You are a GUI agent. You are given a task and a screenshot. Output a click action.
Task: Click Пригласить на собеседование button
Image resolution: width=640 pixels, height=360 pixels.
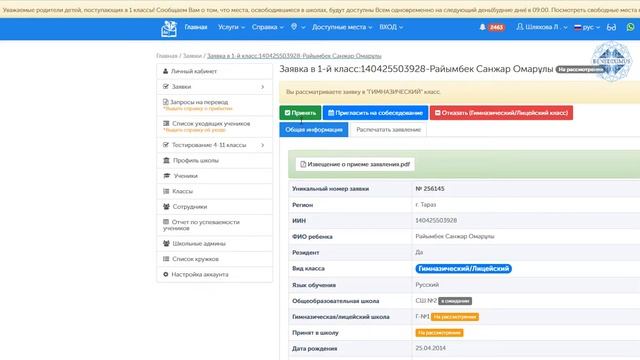375,113
